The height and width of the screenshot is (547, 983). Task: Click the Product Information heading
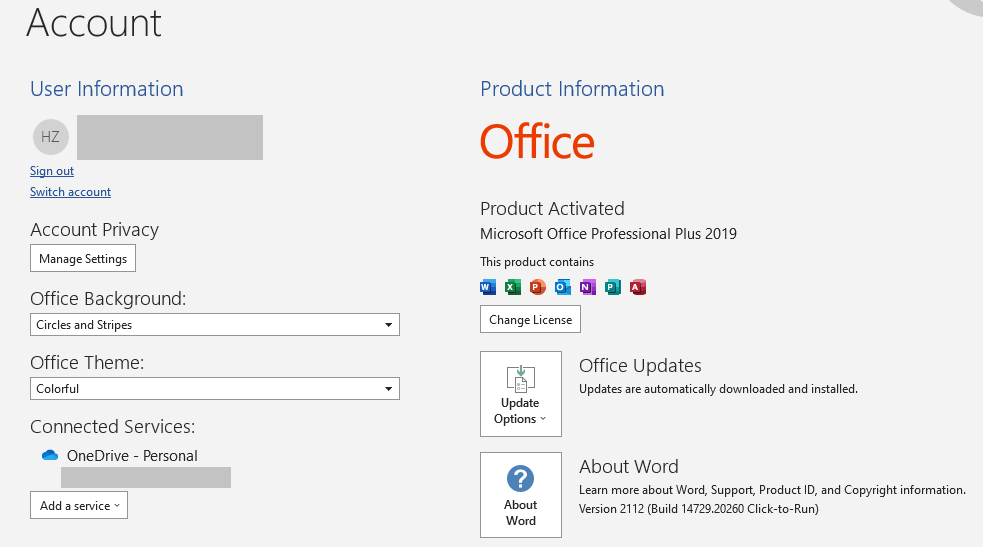[x=572, y=89]
